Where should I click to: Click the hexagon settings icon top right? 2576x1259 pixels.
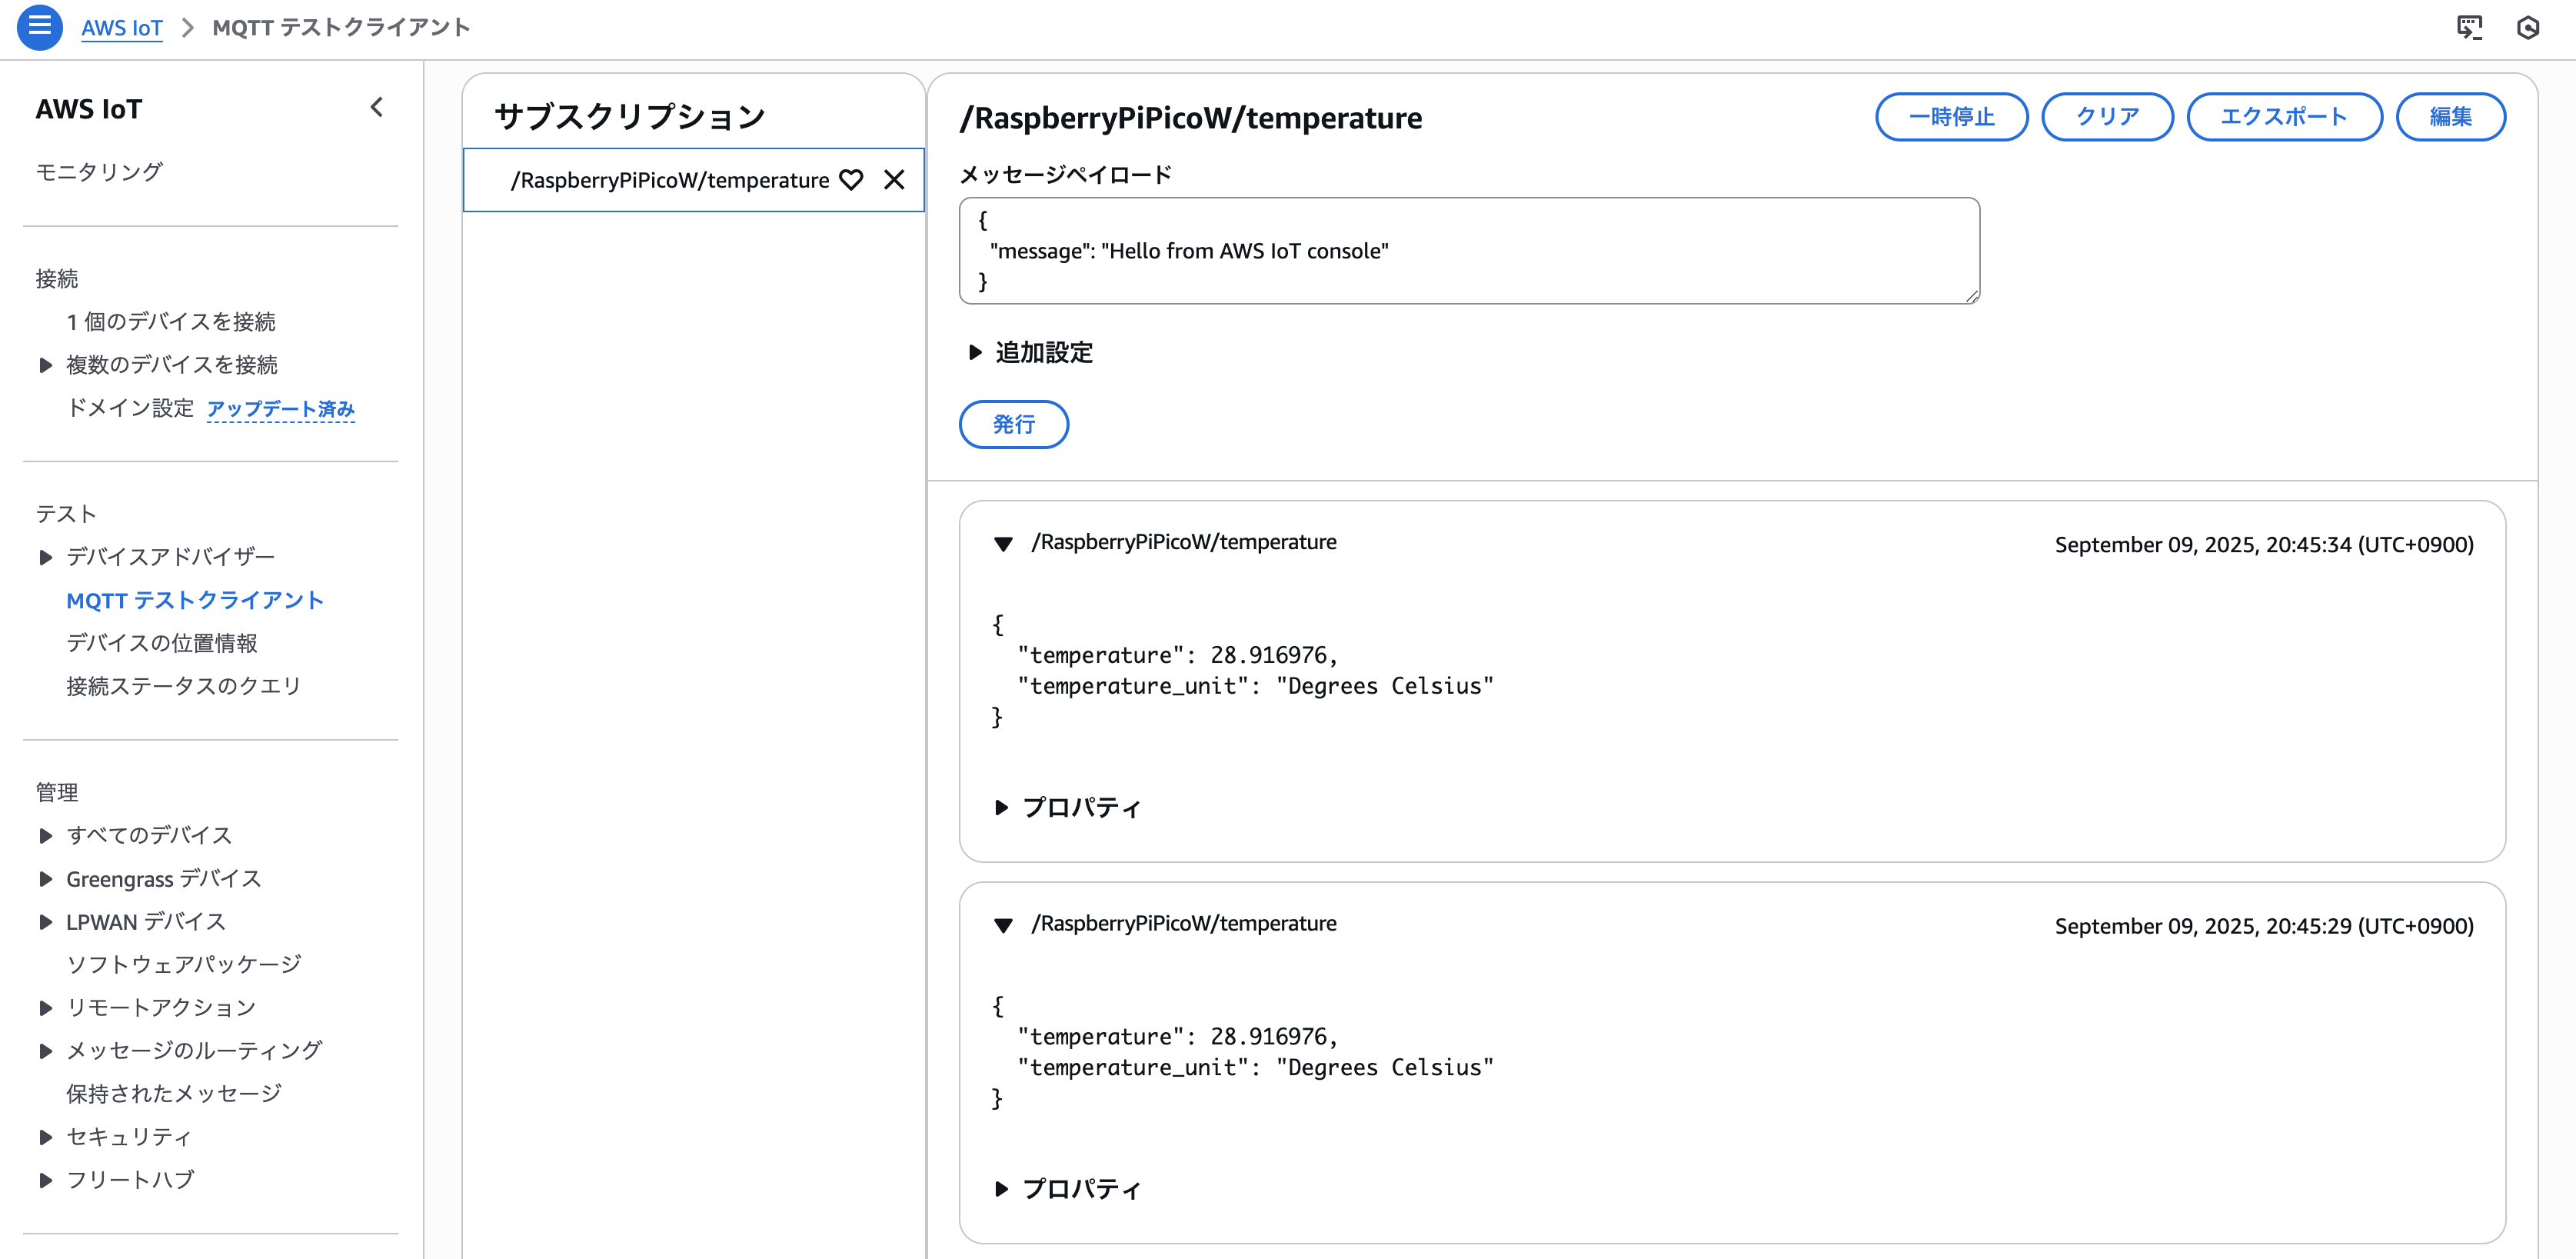(2527, 27)
